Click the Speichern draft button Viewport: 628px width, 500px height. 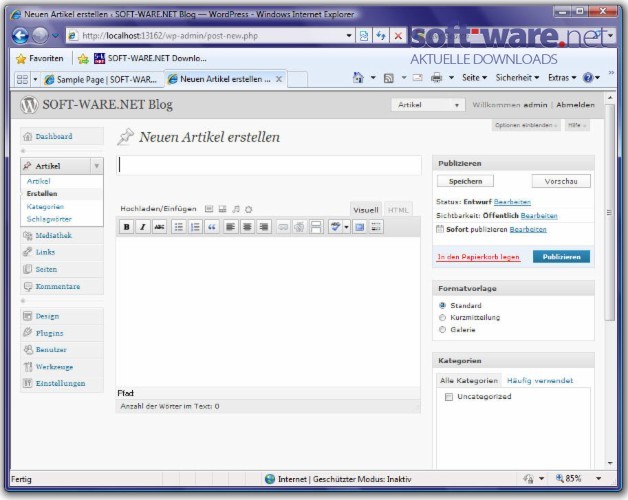coord(465,181)
